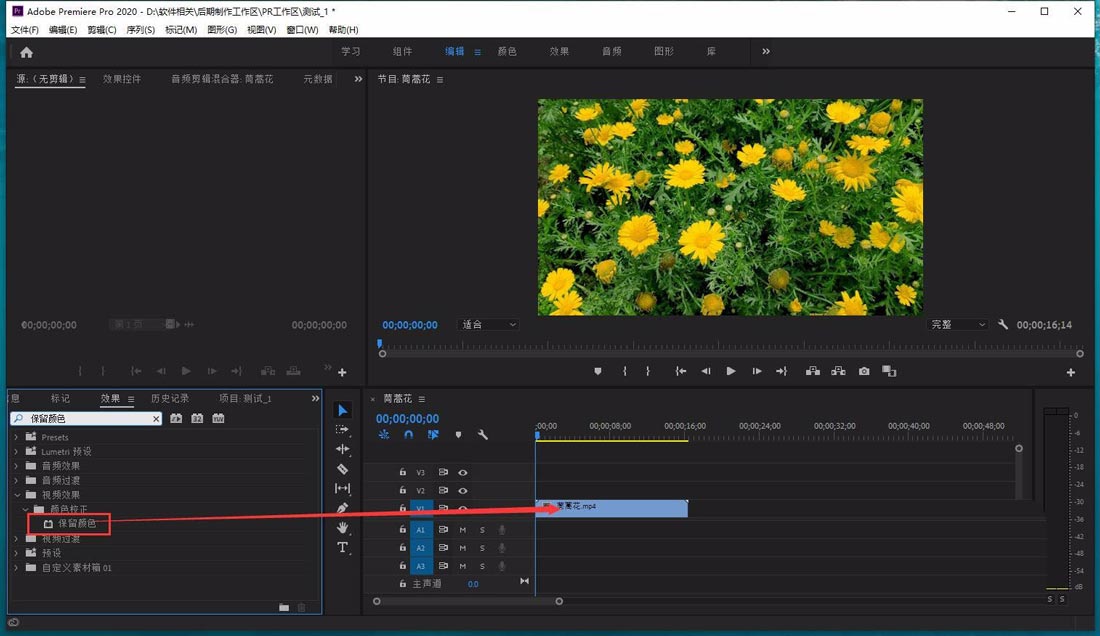This screenshot has height=636, width=1100.
Task: Play the program monitor video
Action: click(731, 371)
